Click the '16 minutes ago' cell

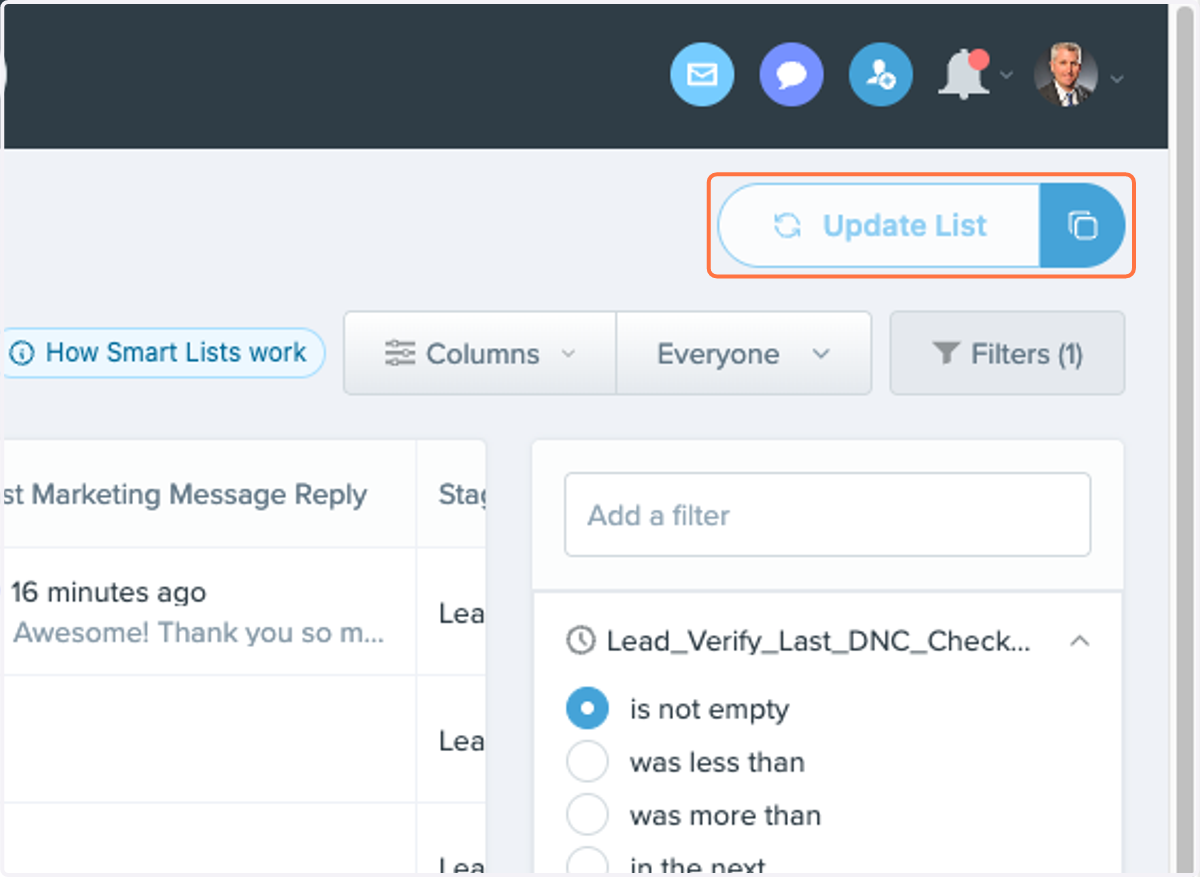coord(109,592)
